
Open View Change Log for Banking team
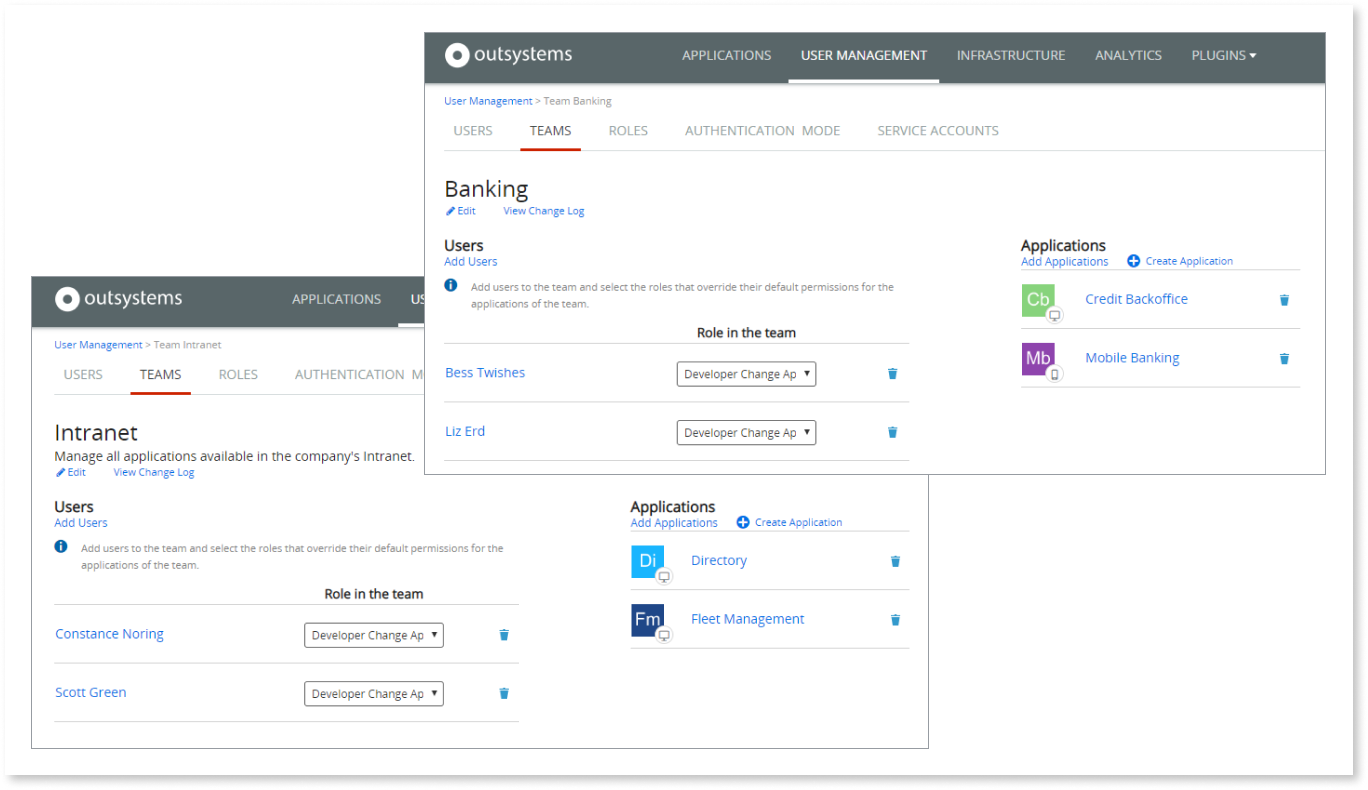(544, 211)
